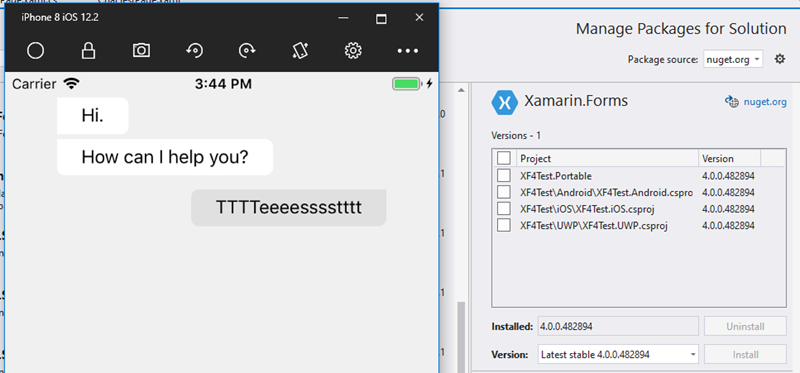Tap the 'How can I help you?' message
The image size is (800, 373).
165,157
